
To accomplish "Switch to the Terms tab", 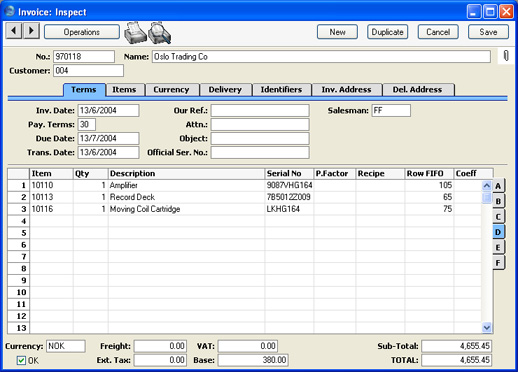I will point(84,90).
